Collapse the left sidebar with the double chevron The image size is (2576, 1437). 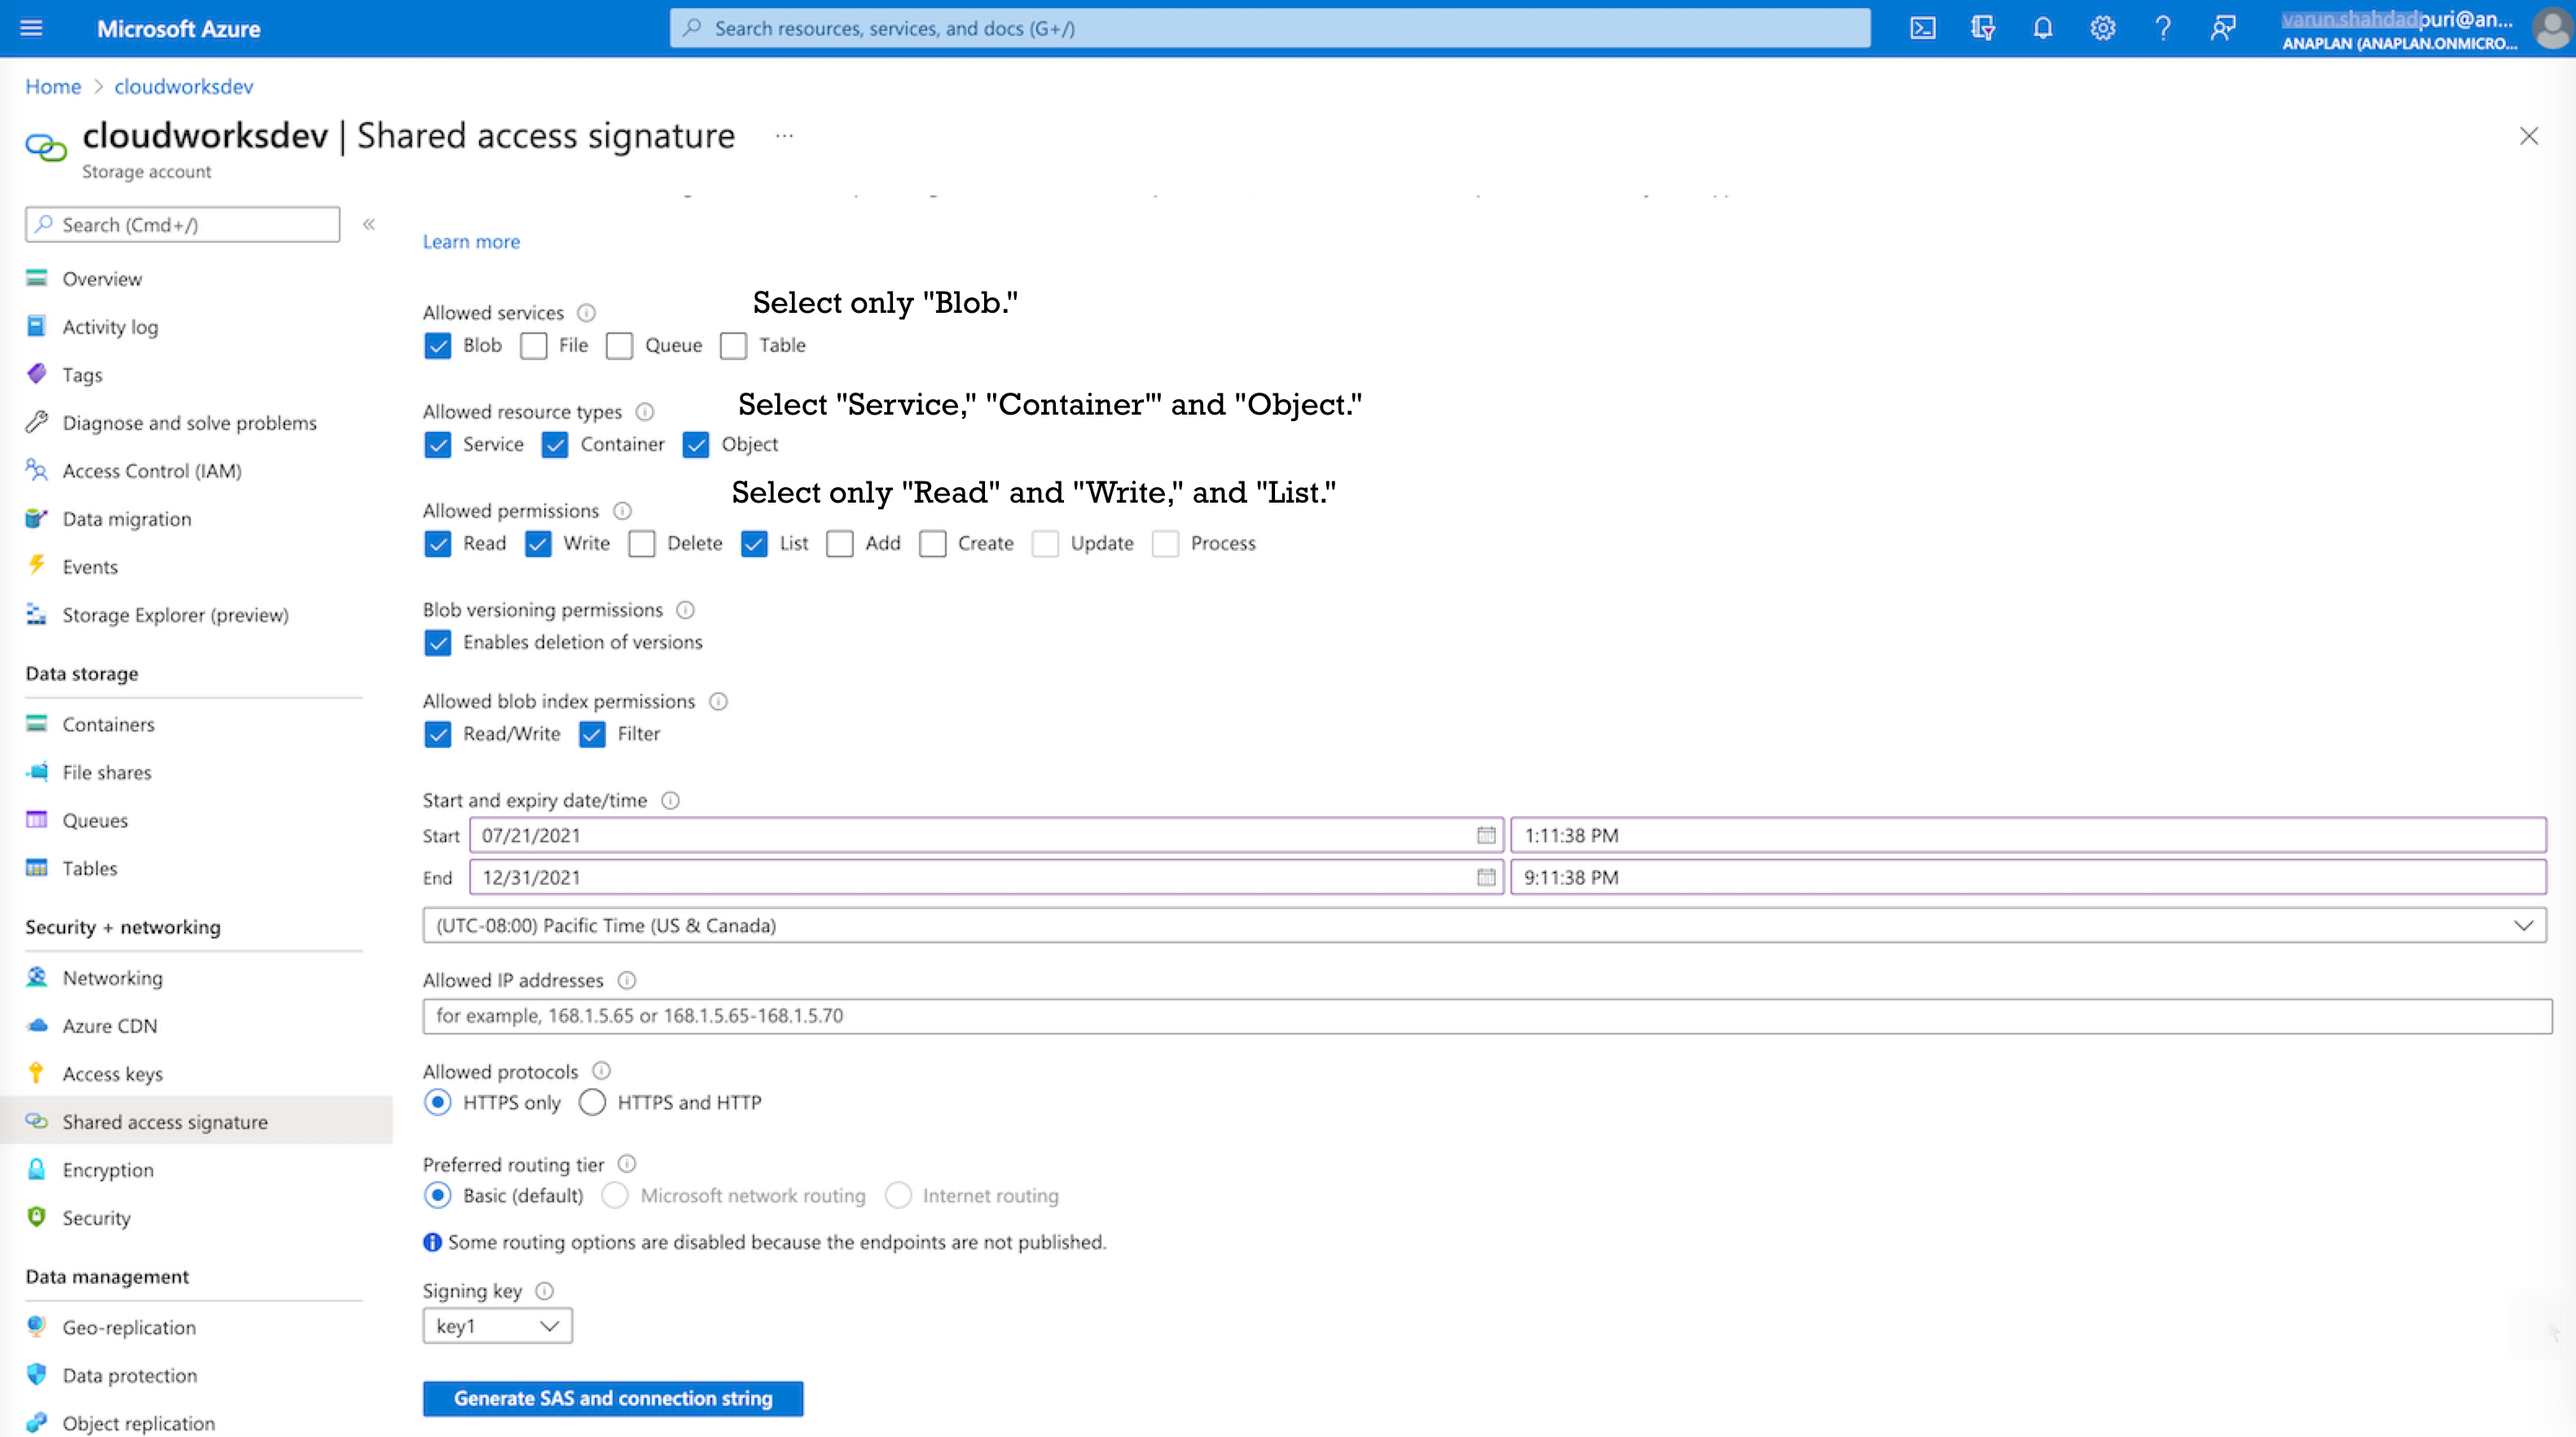point(369,225)
